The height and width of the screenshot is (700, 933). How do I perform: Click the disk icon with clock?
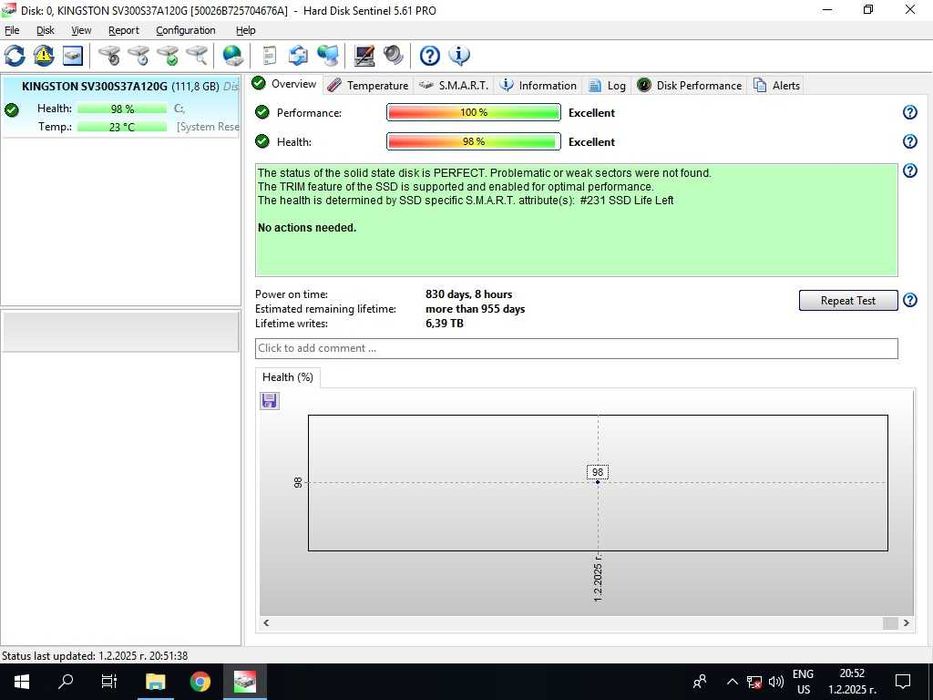pyautogui.click(x=139, y=56)
